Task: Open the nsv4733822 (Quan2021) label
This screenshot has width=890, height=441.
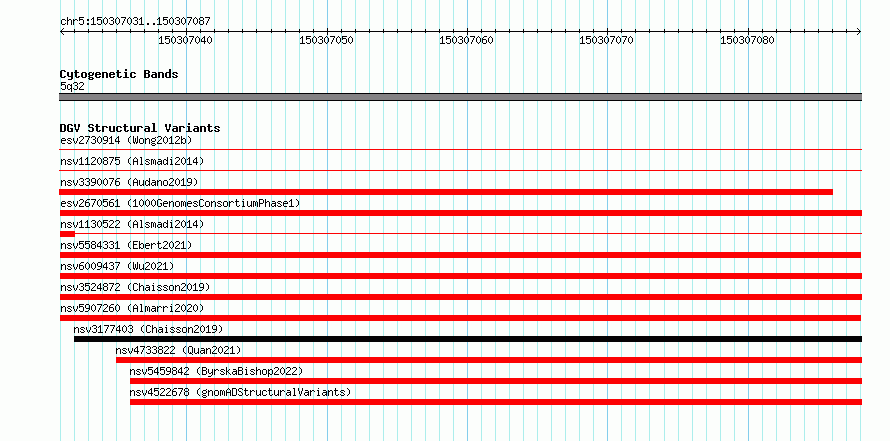Action: click(x=178, y=350)
